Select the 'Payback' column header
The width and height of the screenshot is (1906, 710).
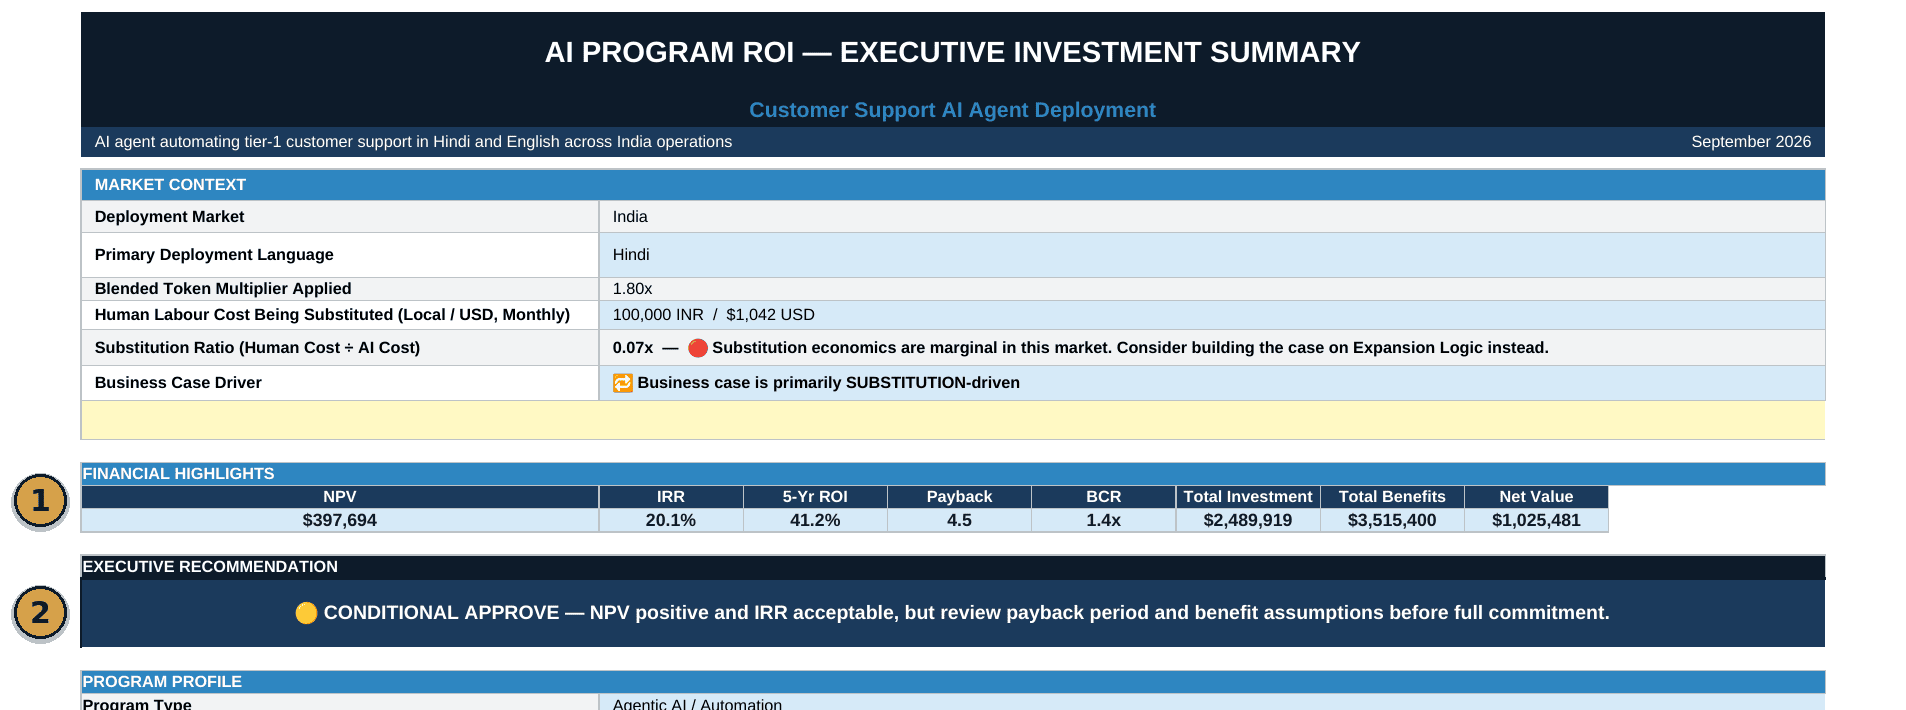[x=959, y=497]
